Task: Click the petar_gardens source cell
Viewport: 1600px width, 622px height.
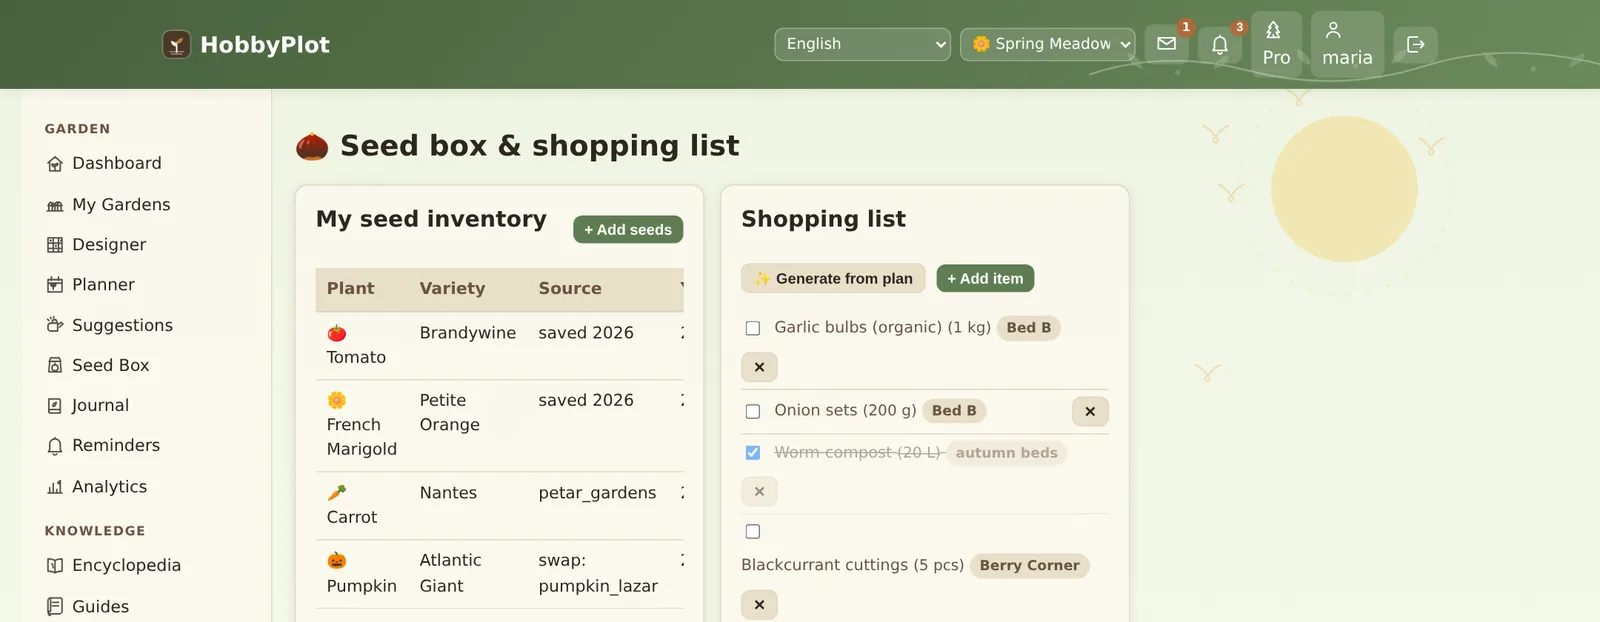Action: pos(597,493)
